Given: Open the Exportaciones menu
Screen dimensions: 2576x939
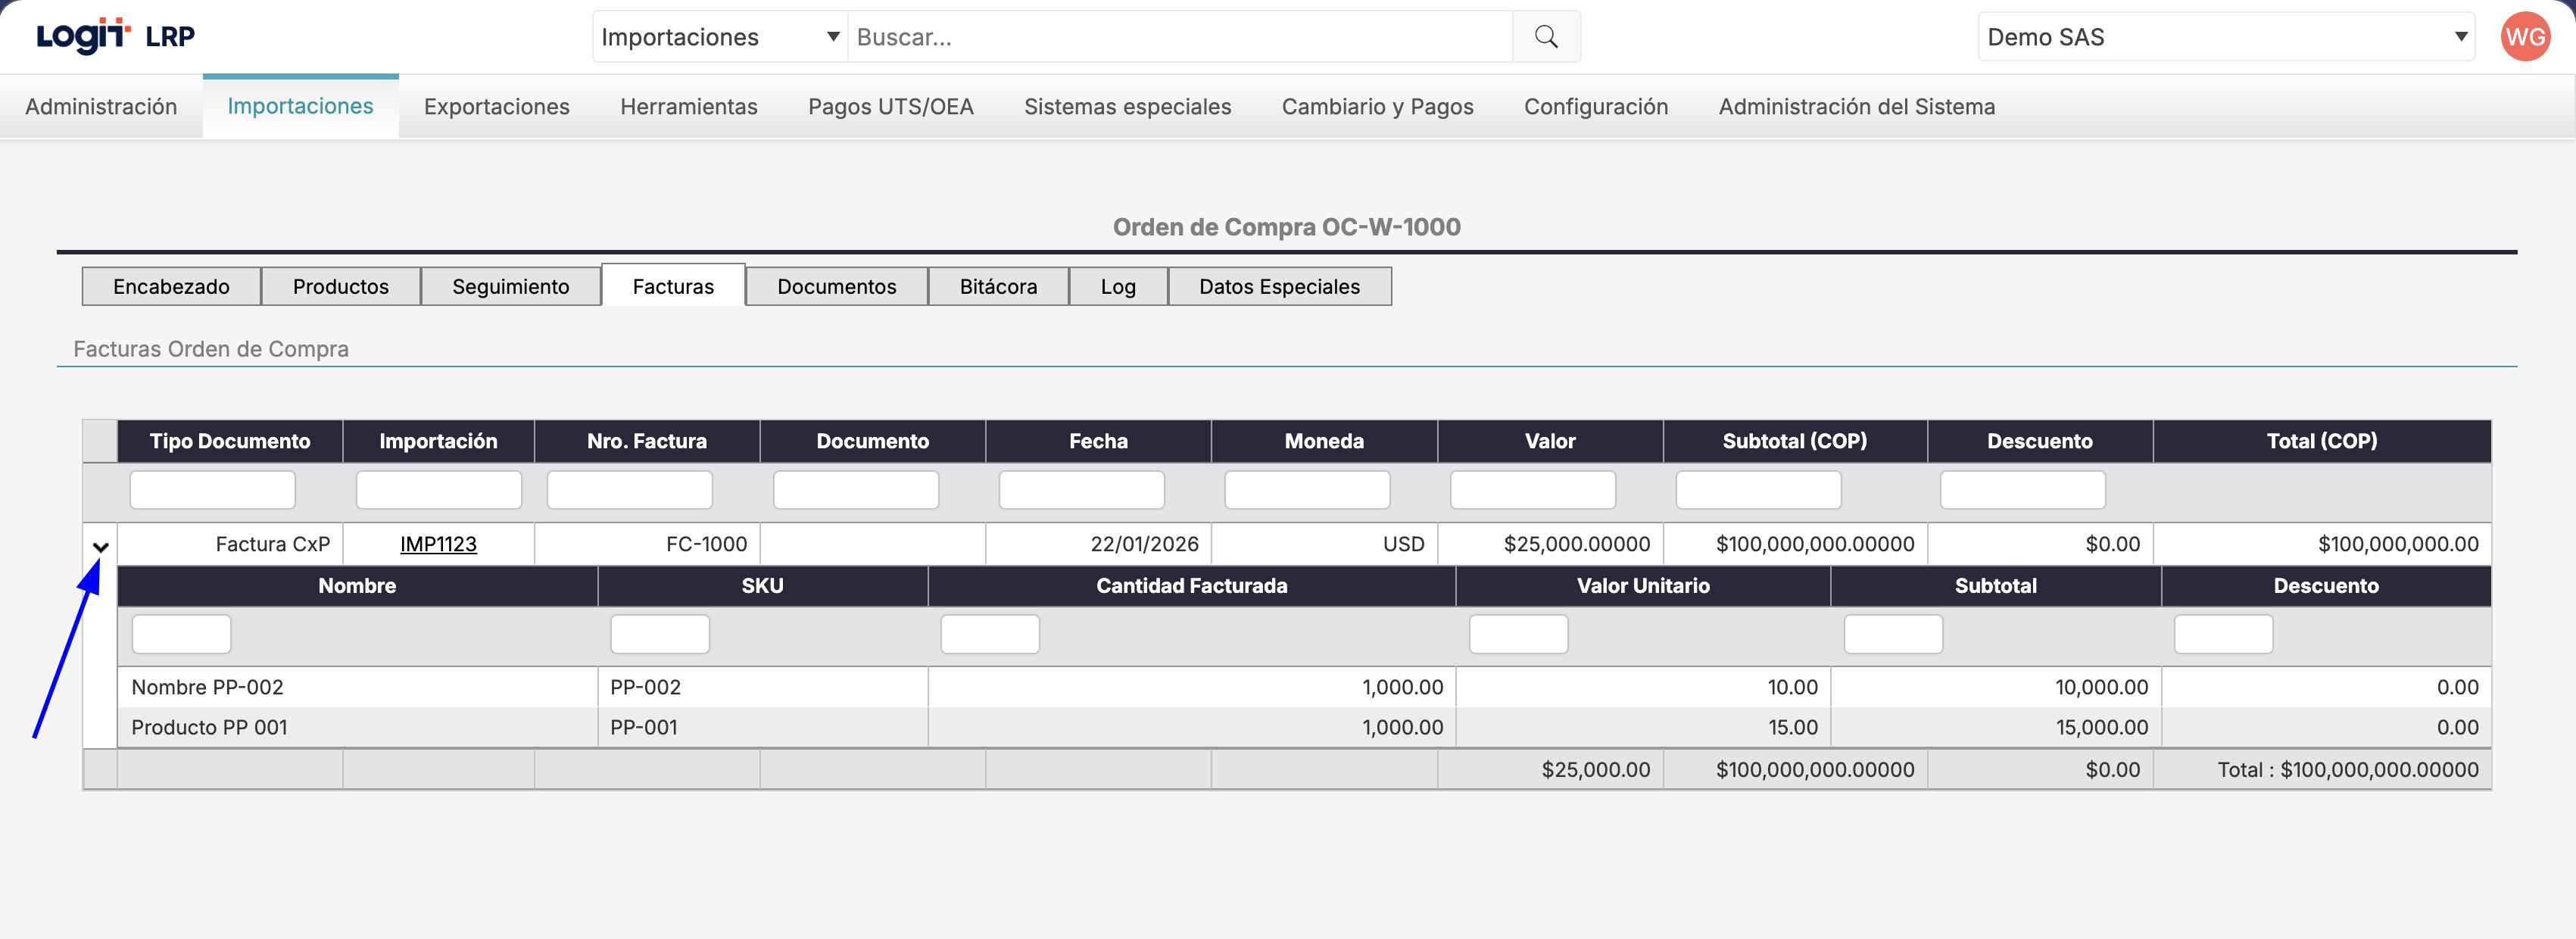Looking at the screenshot, I should pyautogui.click(x=496, y=106).
